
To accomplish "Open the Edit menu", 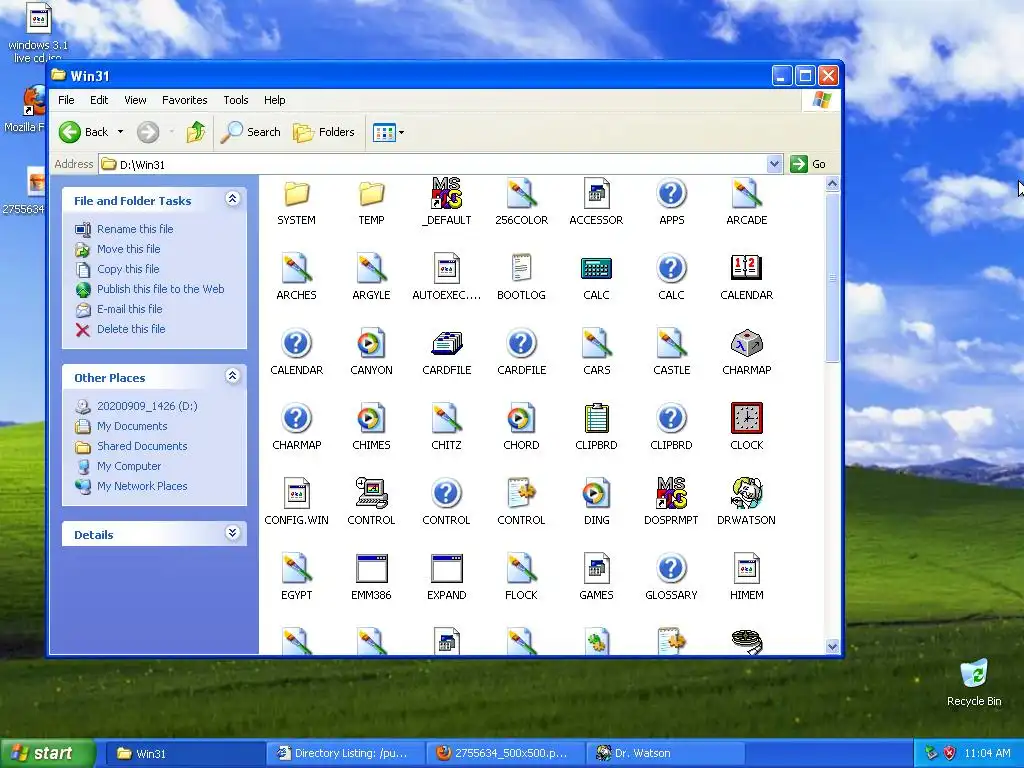I will click(x=99, y=100).
